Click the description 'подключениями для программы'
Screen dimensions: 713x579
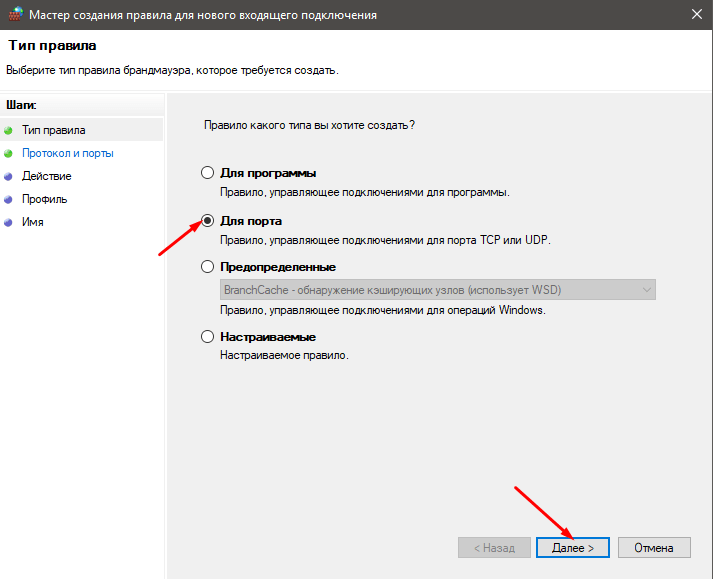coord(365,192)
